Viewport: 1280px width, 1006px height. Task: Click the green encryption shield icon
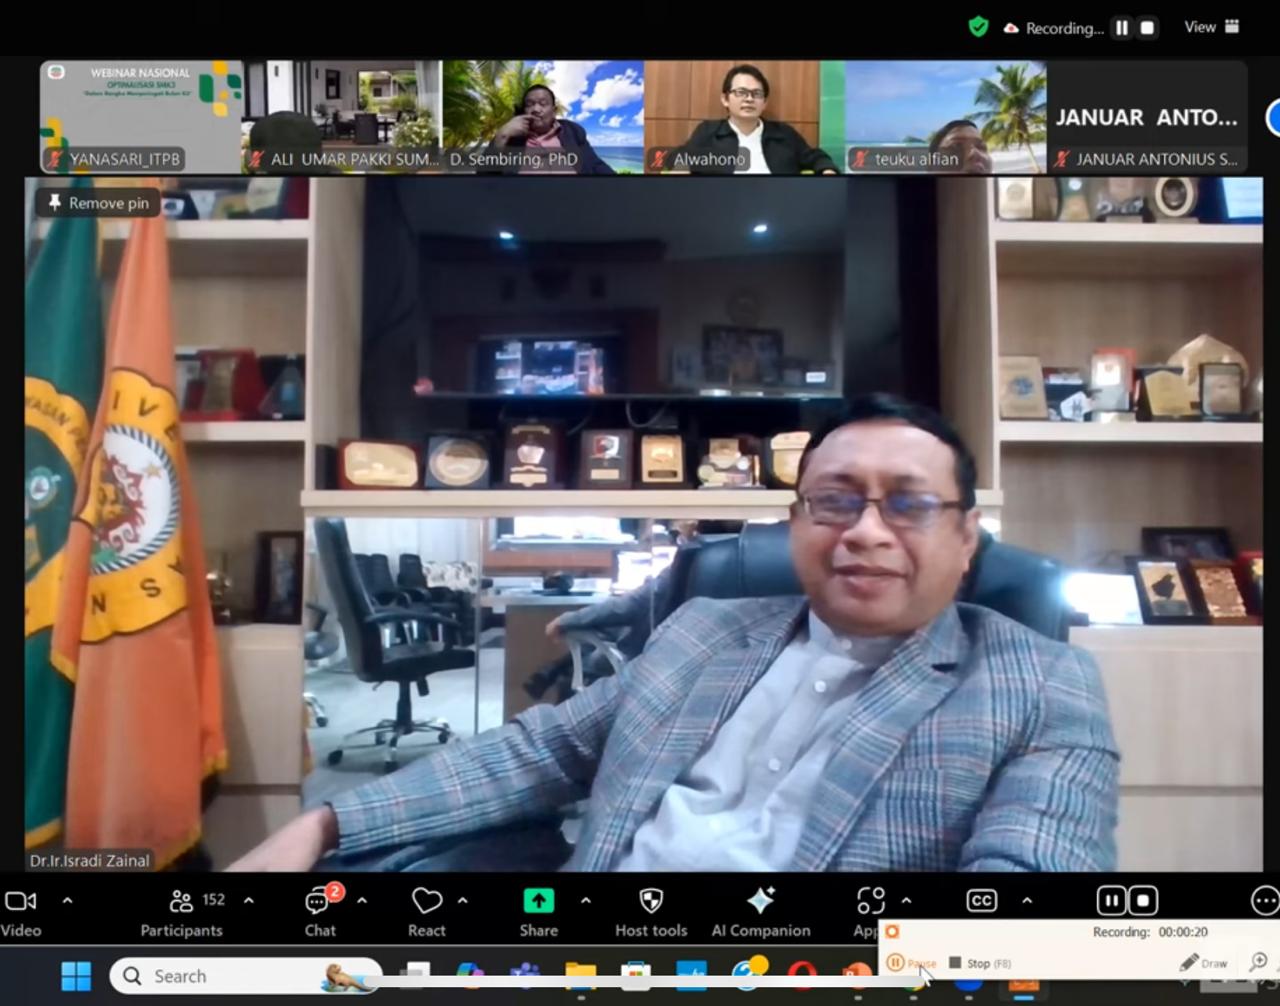(978, 27)
